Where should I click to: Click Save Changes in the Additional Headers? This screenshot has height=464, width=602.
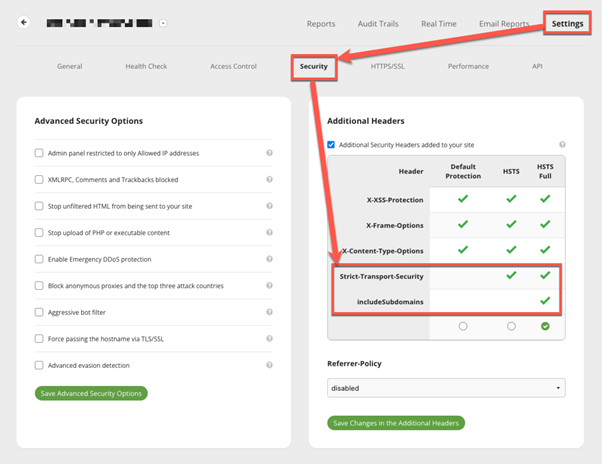396,423
